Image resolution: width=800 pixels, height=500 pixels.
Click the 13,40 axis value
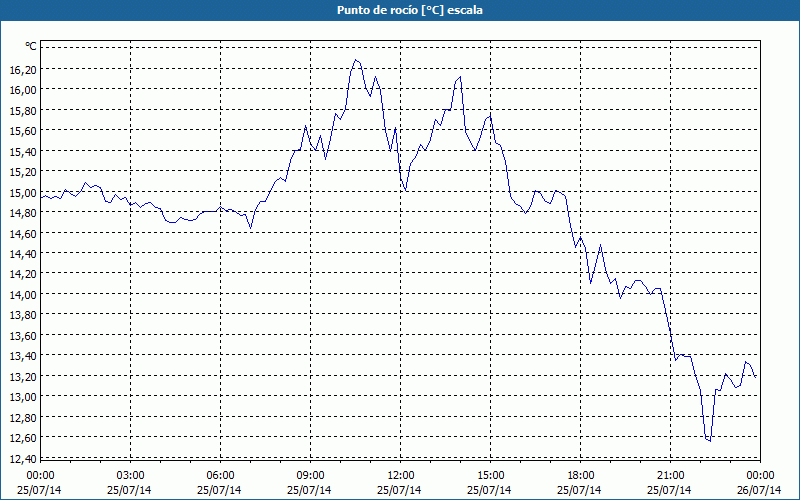click(23, 356)
